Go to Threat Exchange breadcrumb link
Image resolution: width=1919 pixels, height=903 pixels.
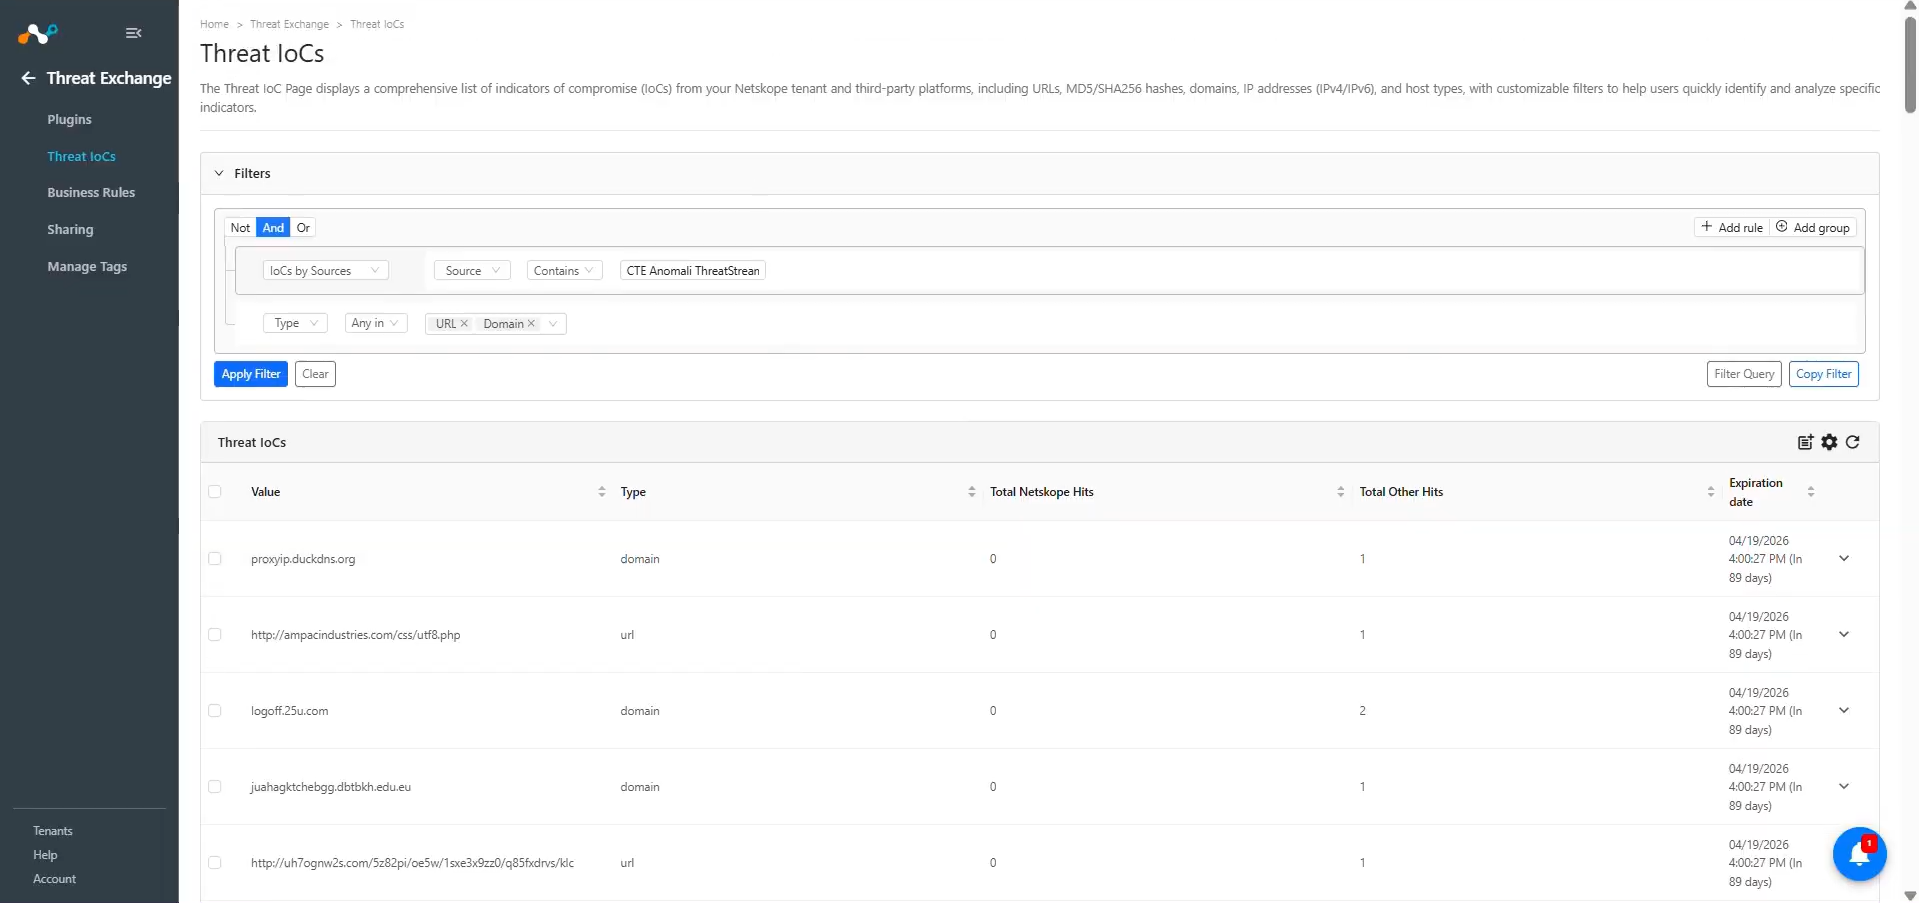click(x=289, y=24)
